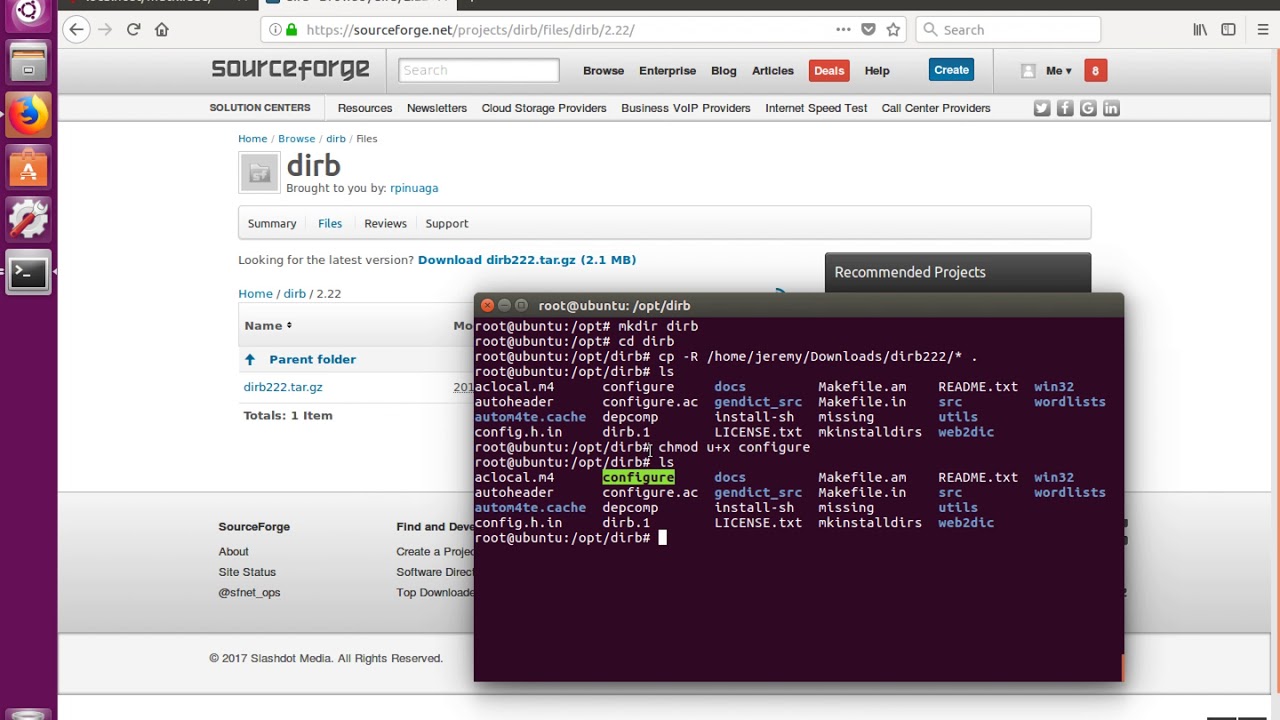
Task: Open Cloud Storage Providers link
Action: click(x=544, y=108)
